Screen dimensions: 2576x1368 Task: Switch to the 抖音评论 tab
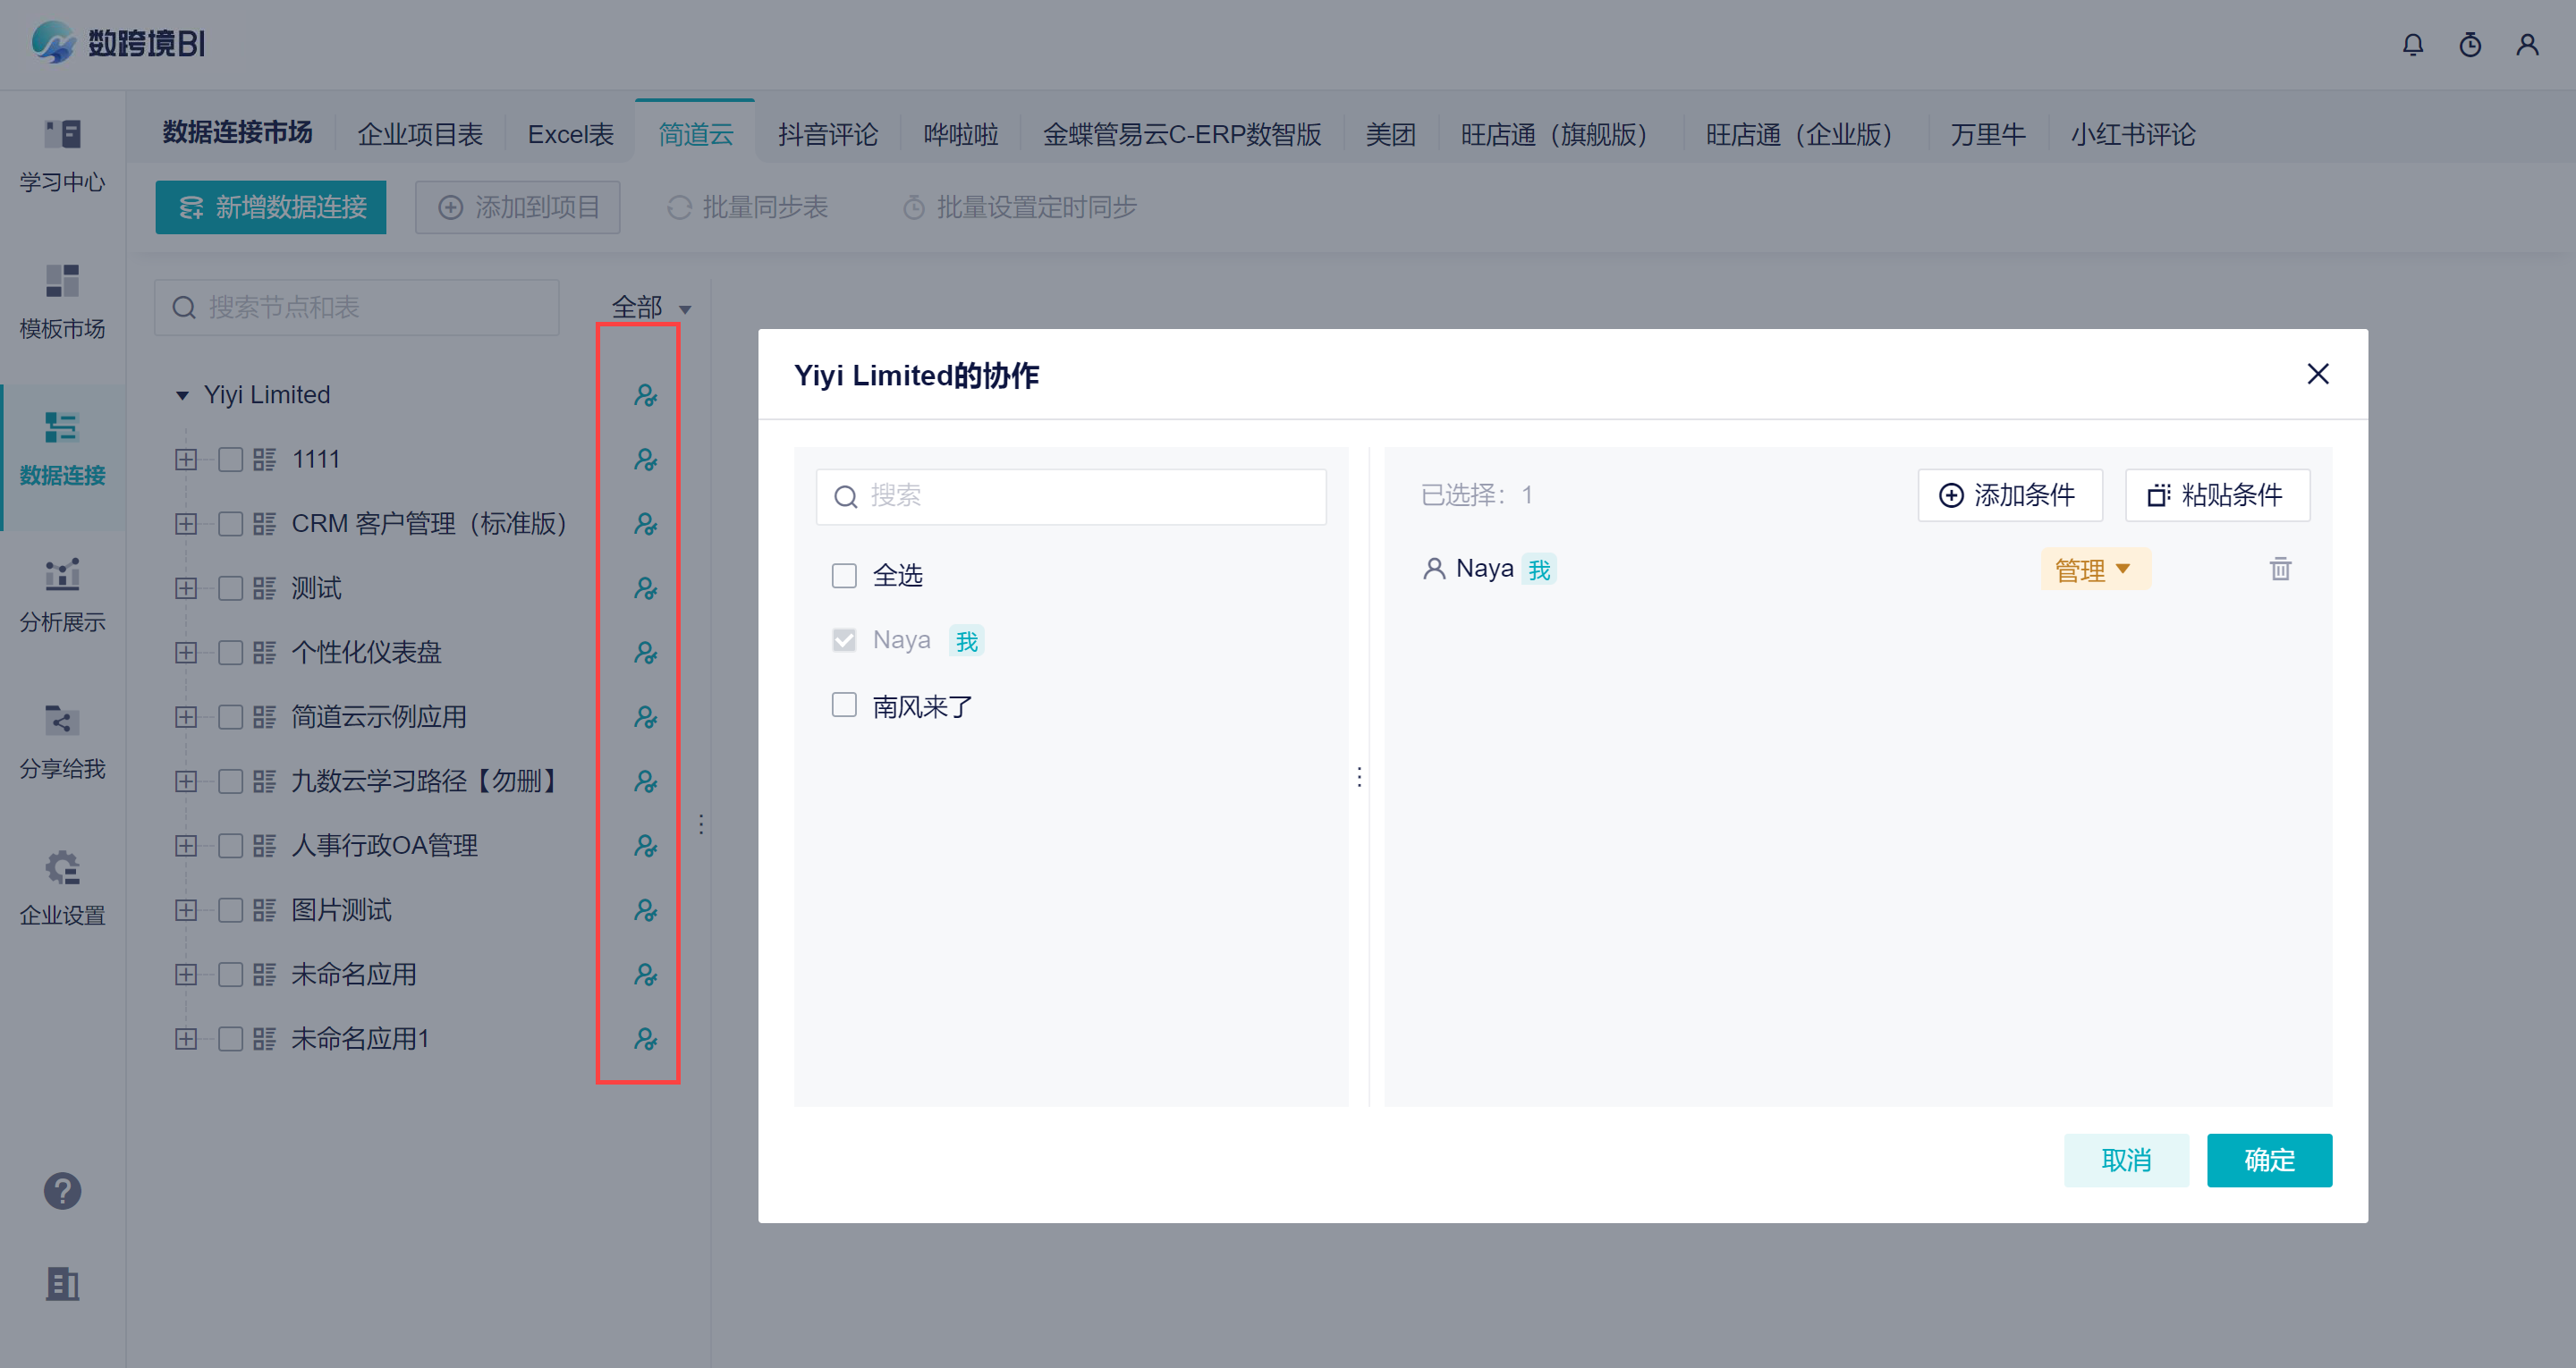(x=827, y=134)
